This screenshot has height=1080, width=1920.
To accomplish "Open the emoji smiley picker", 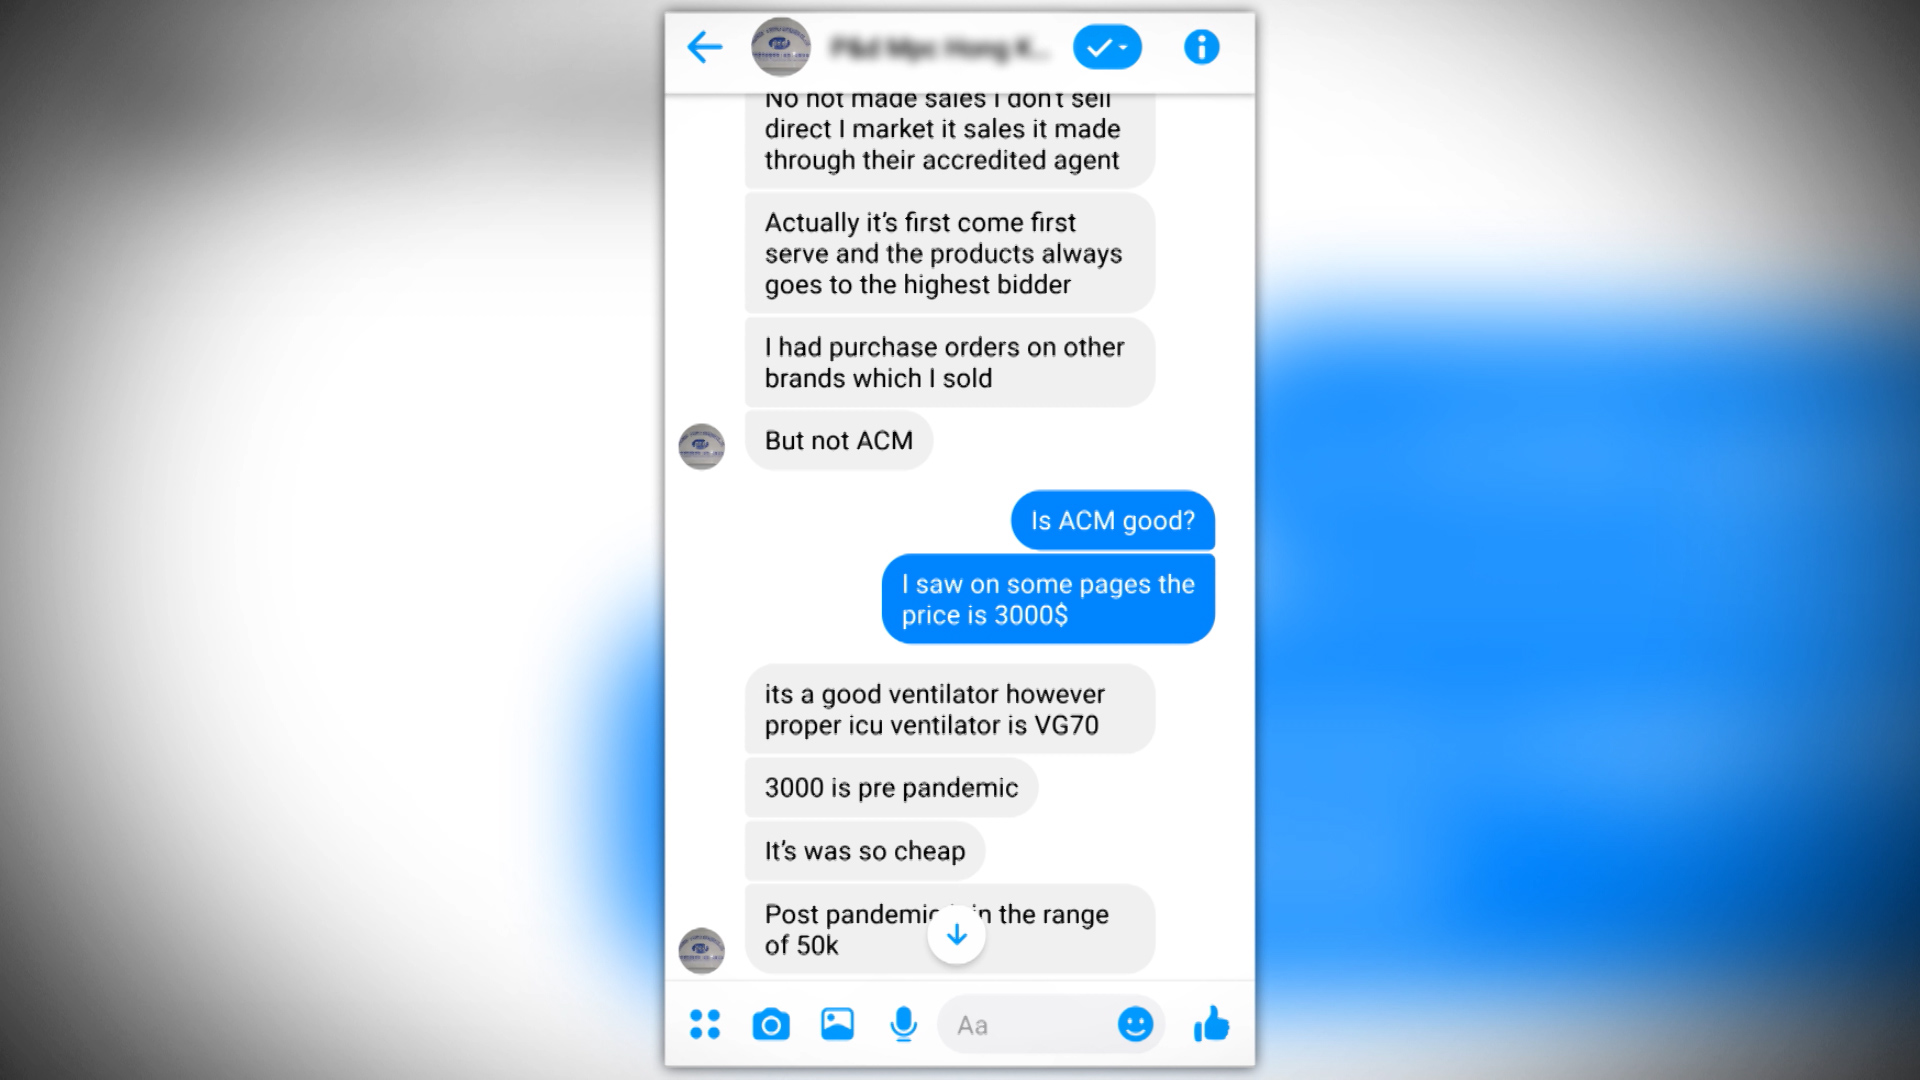I will (1135, 1024).
